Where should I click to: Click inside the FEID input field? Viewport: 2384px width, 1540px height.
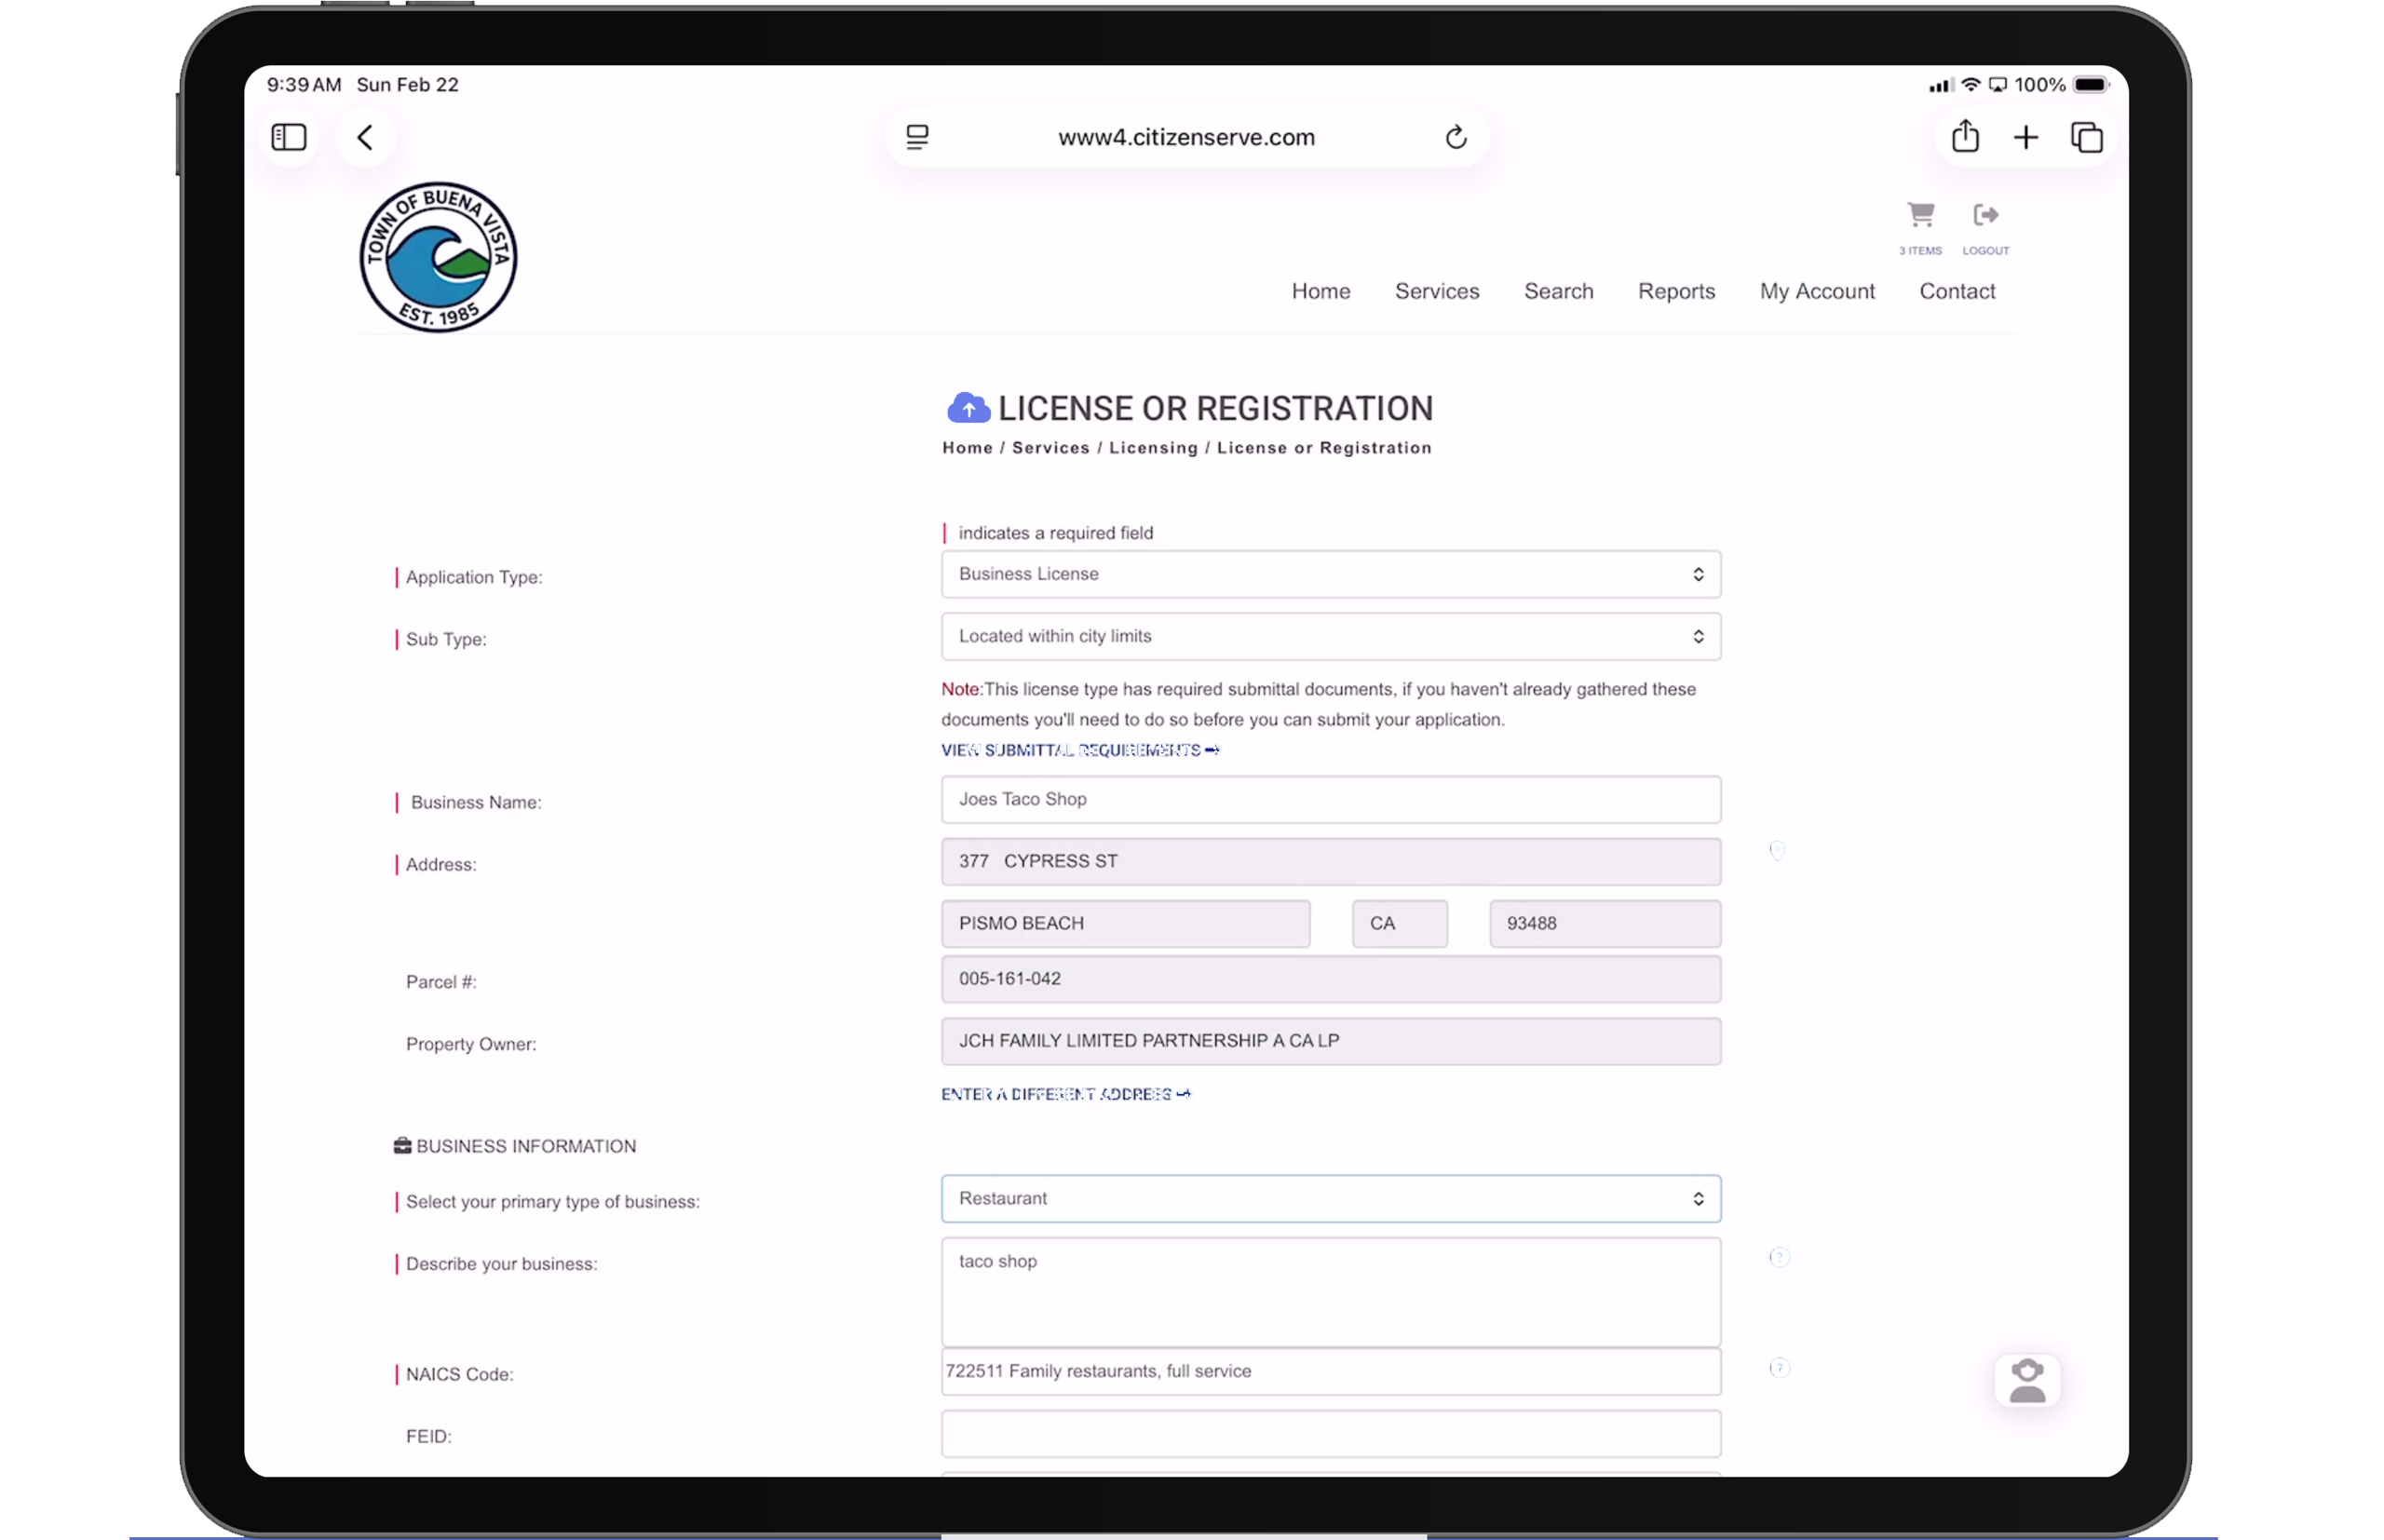coord(1330,1434)
